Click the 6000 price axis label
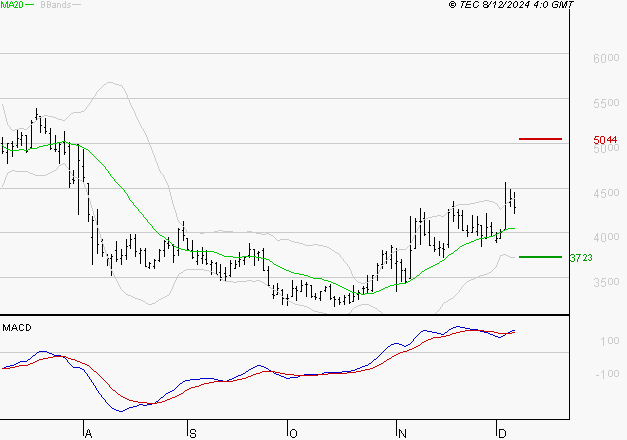The width and height of the screenshot is (627, 440). coord(606,58)
